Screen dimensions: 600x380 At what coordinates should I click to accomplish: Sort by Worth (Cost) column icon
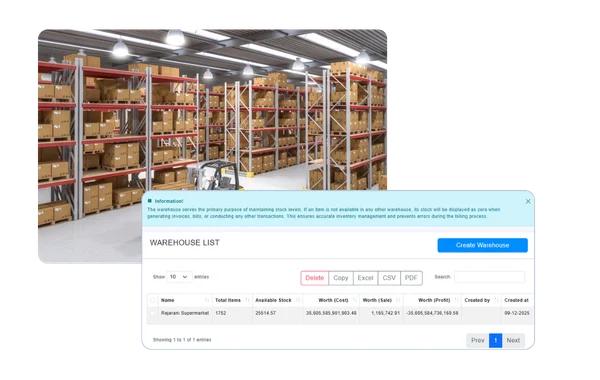(x=355, y=300)
